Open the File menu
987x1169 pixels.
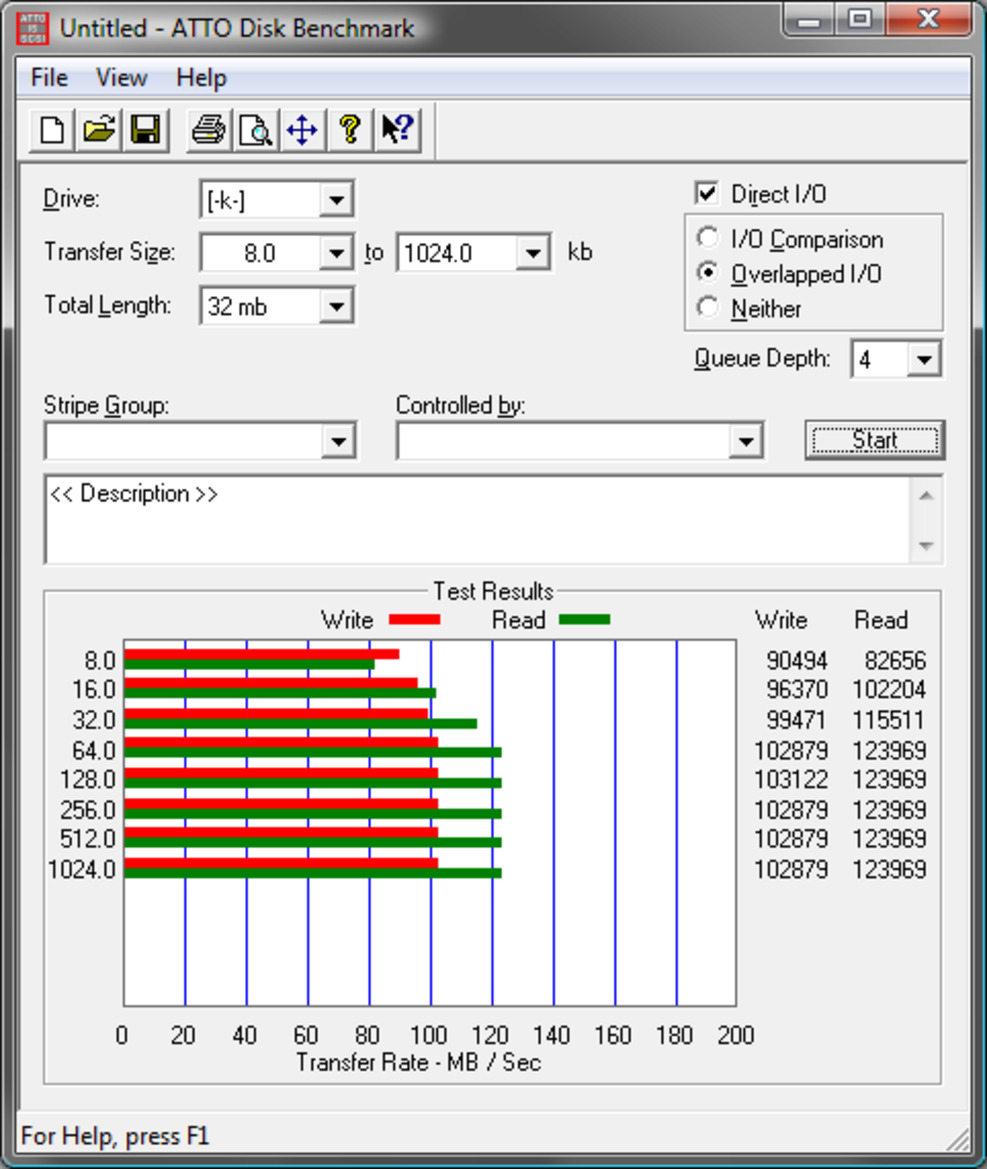49,78
